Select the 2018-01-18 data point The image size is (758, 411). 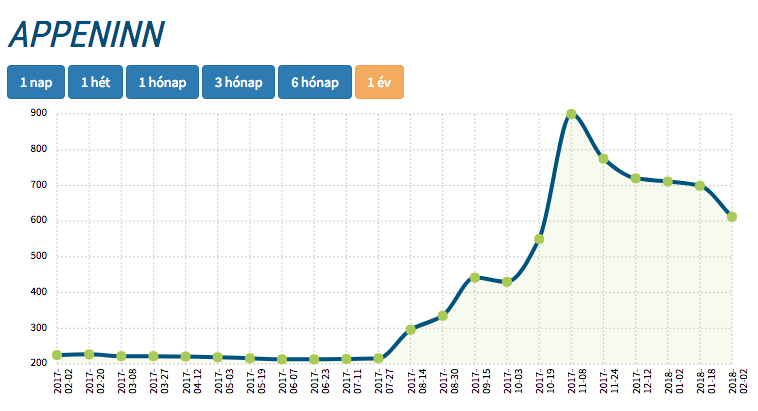pos(700,186)
